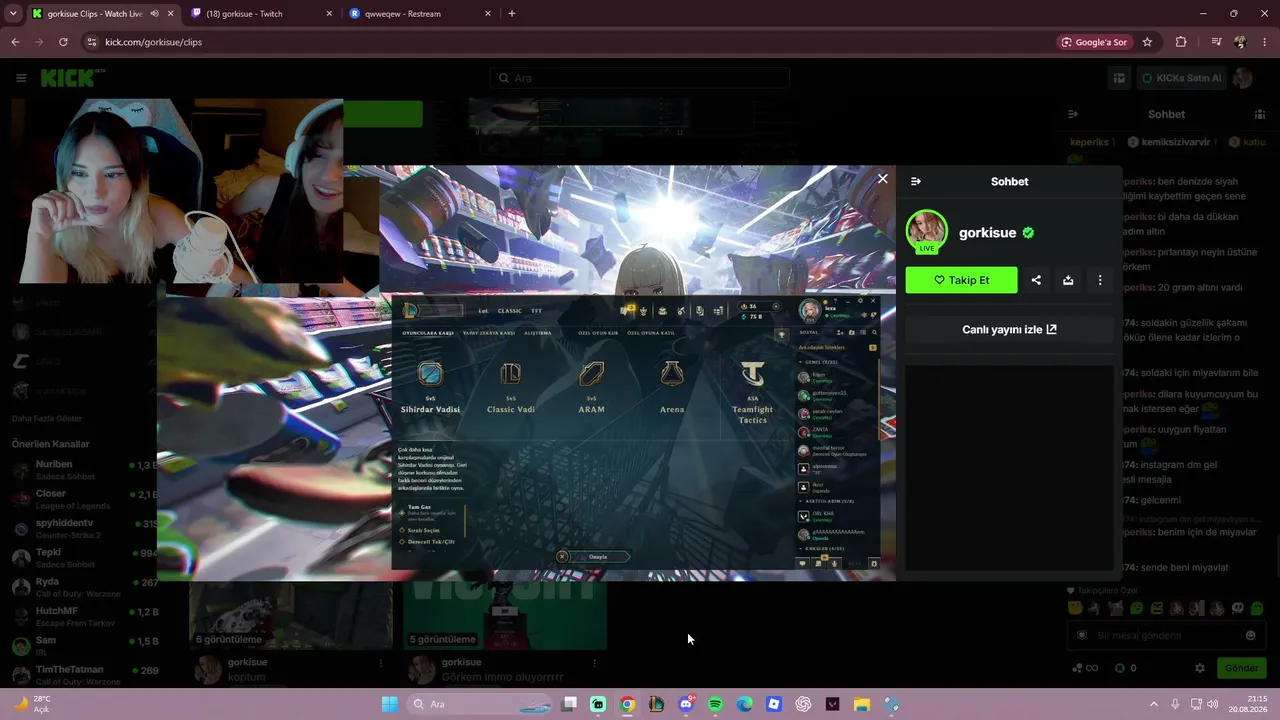Open the gift icon beside KICKs button
1280x720 pixels.
(1120, 78)
